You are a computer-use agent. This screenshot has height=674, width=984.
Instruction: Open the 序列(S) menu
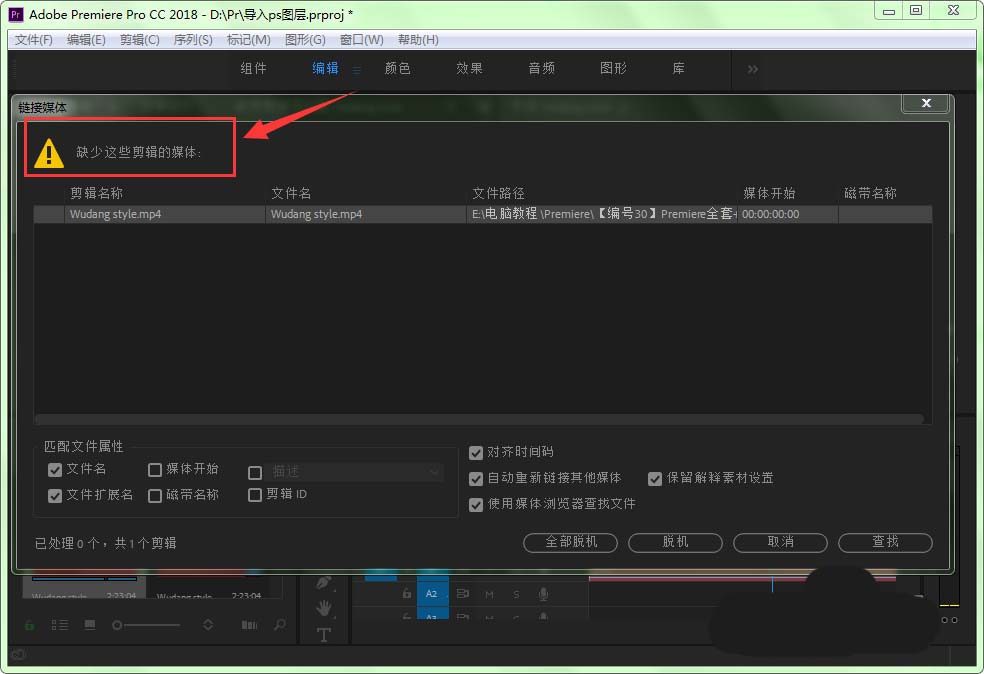[x=193, y=40]
